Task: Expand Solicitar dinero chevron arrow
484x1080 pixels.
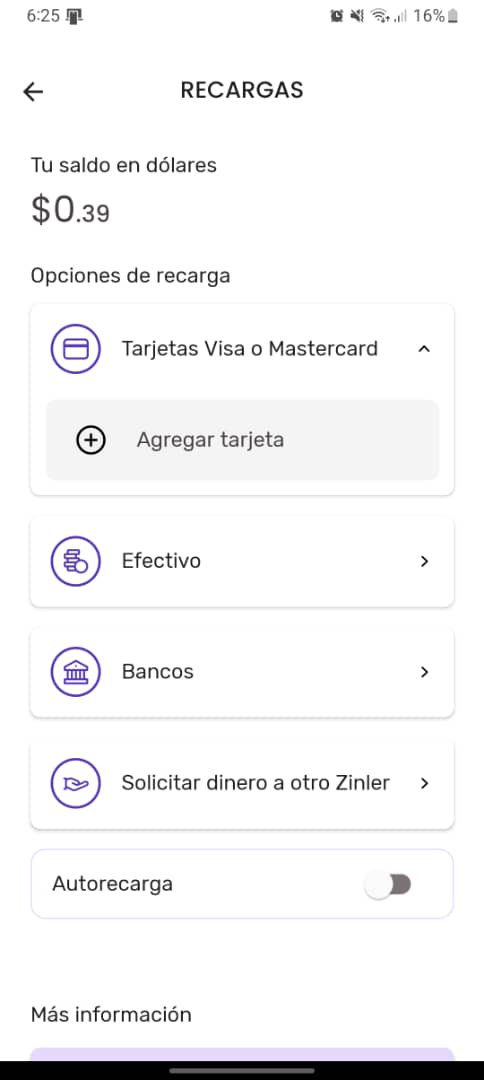Action: coord(425,783)
